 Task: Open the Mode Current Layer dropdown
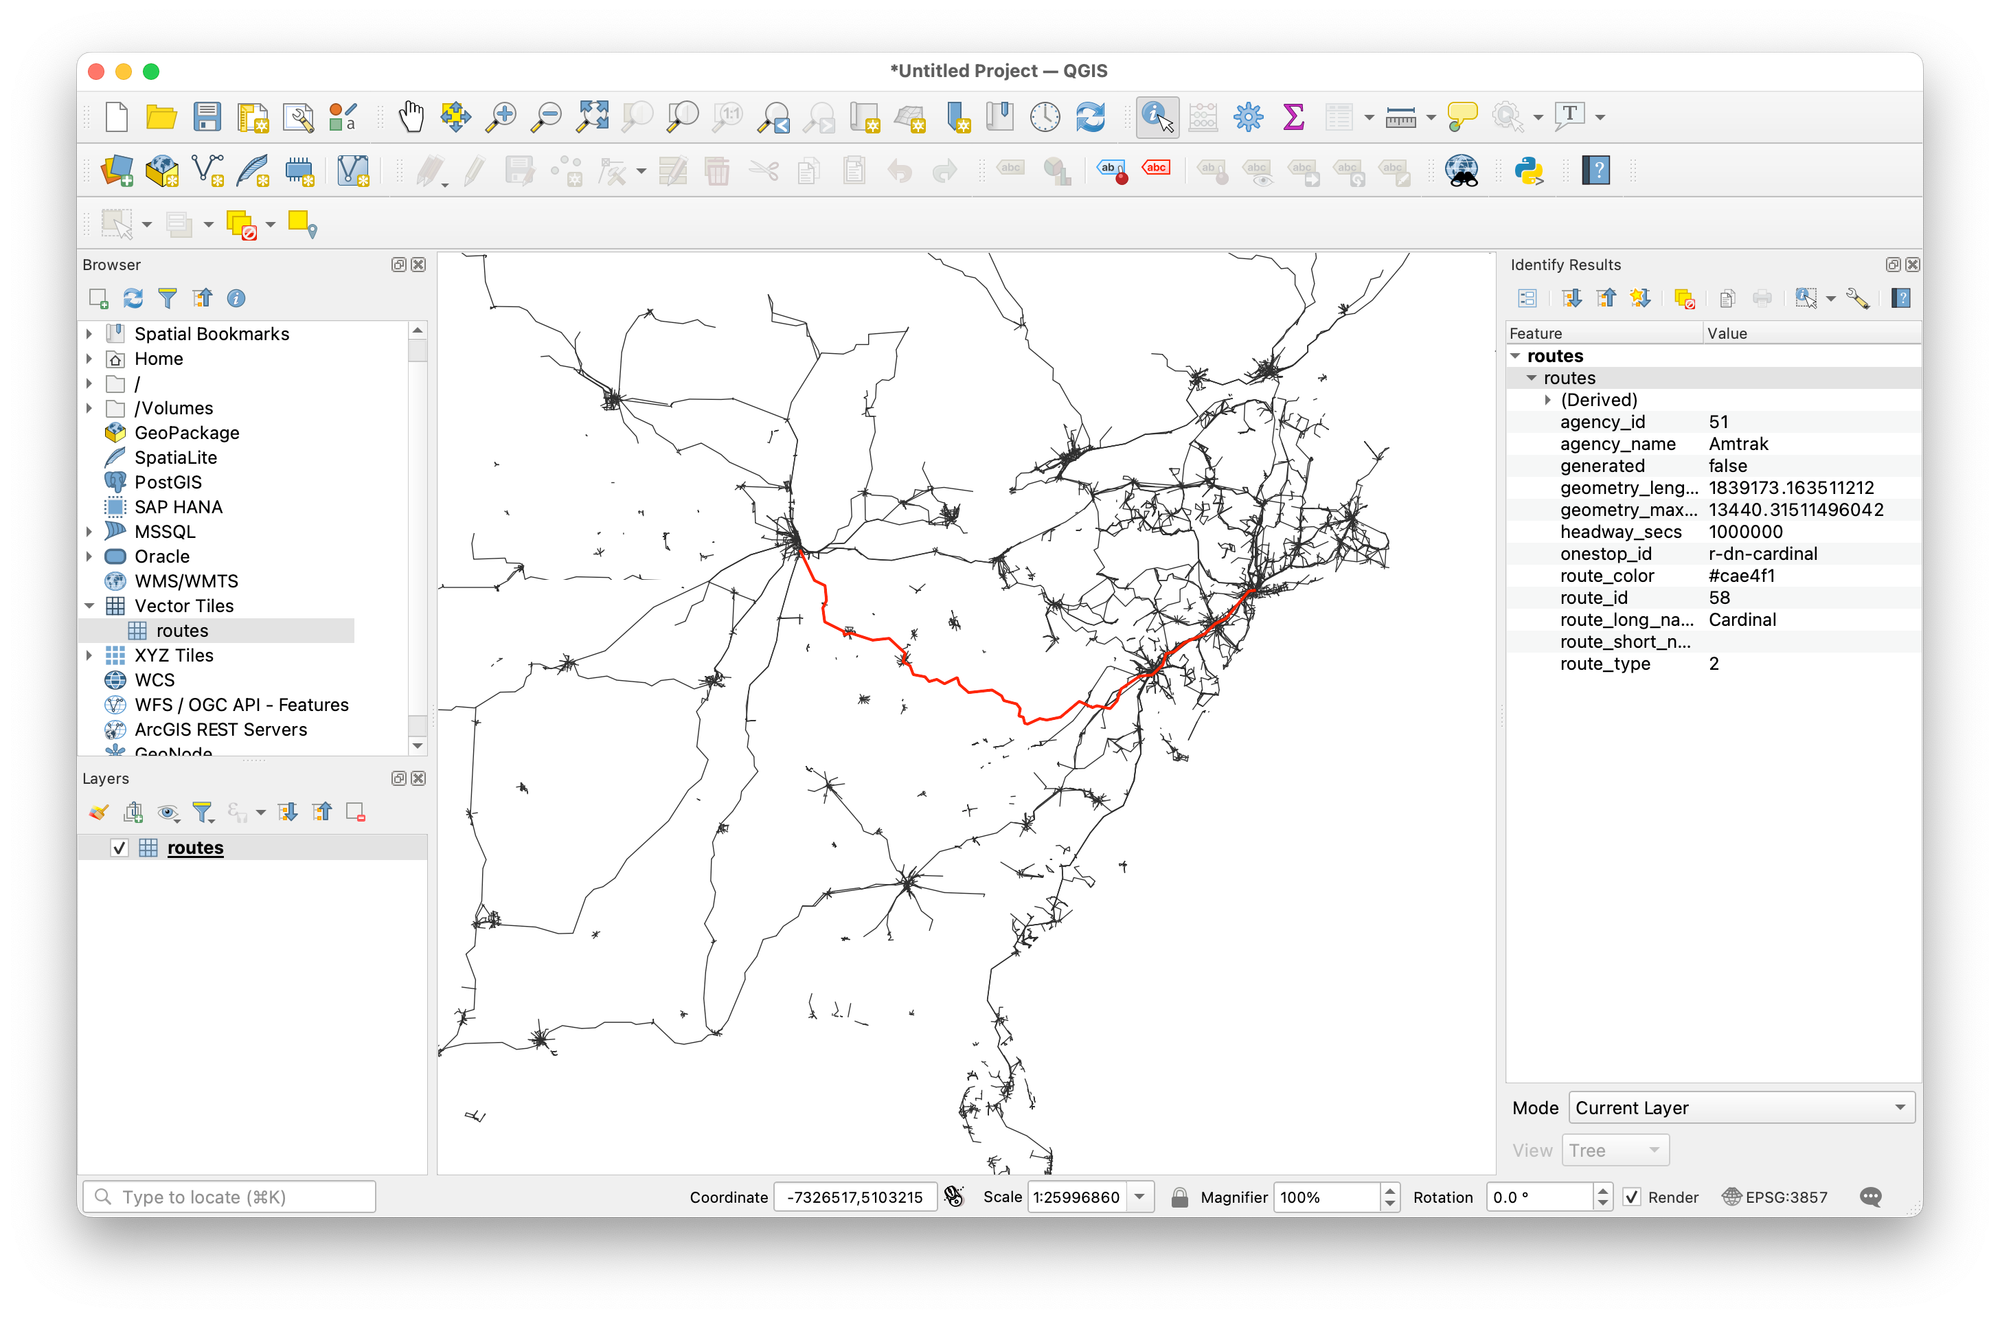click(1741, 1108)
